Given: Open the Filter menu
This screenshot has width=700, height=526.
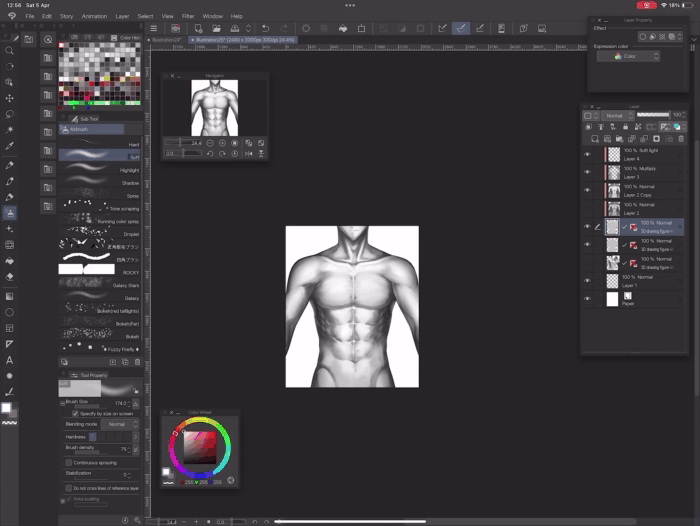Looking at the screenshot, I should 188,16.
